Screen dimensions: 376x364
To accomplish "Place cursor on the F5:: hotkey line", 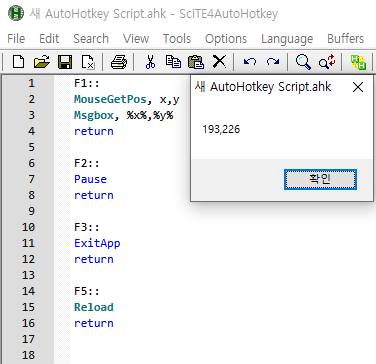I will coord(87,291).
